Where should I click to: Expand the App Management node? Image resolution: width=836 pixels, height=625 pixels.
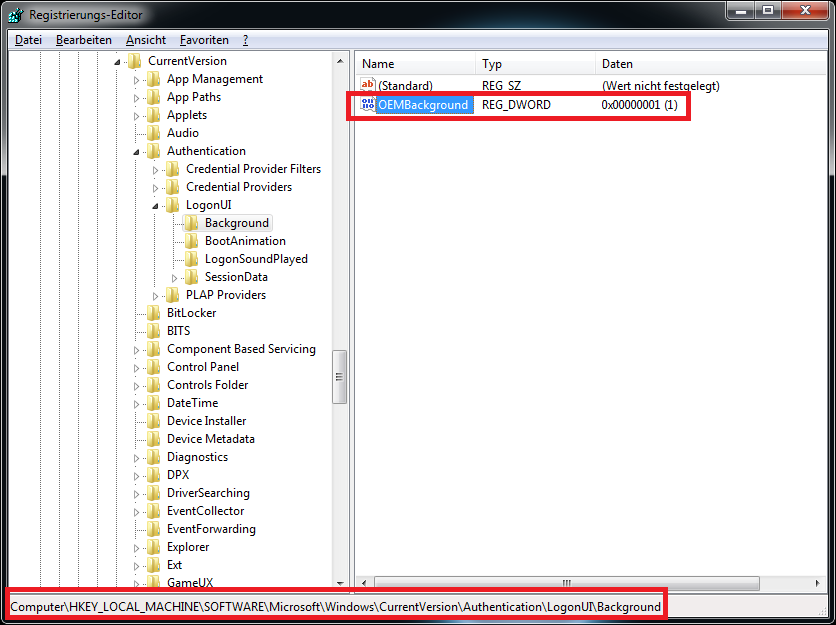click(x=136, y=81)
